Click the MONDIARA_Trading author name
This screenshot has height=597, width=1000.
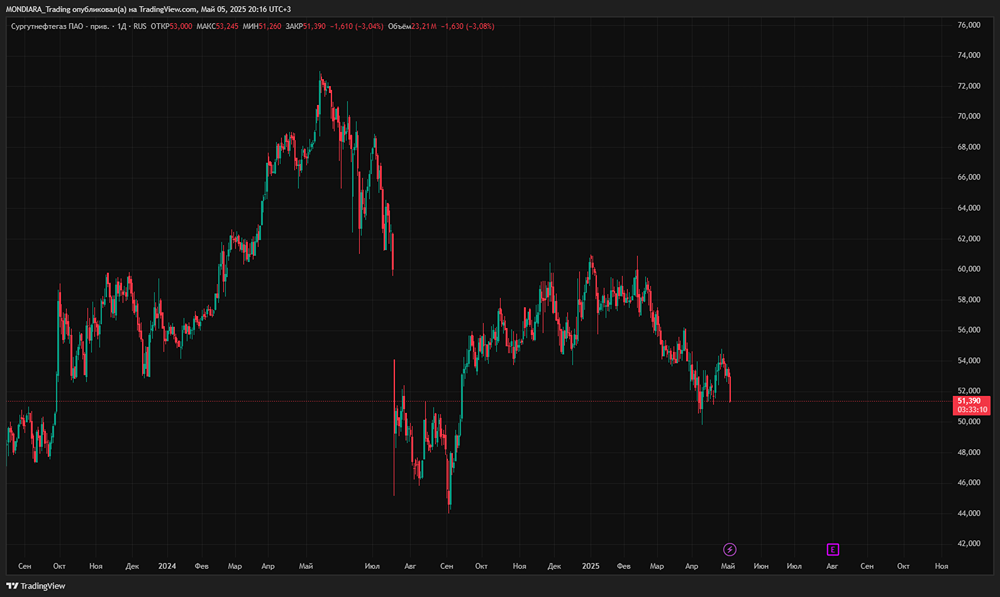[x=38, y=9]
